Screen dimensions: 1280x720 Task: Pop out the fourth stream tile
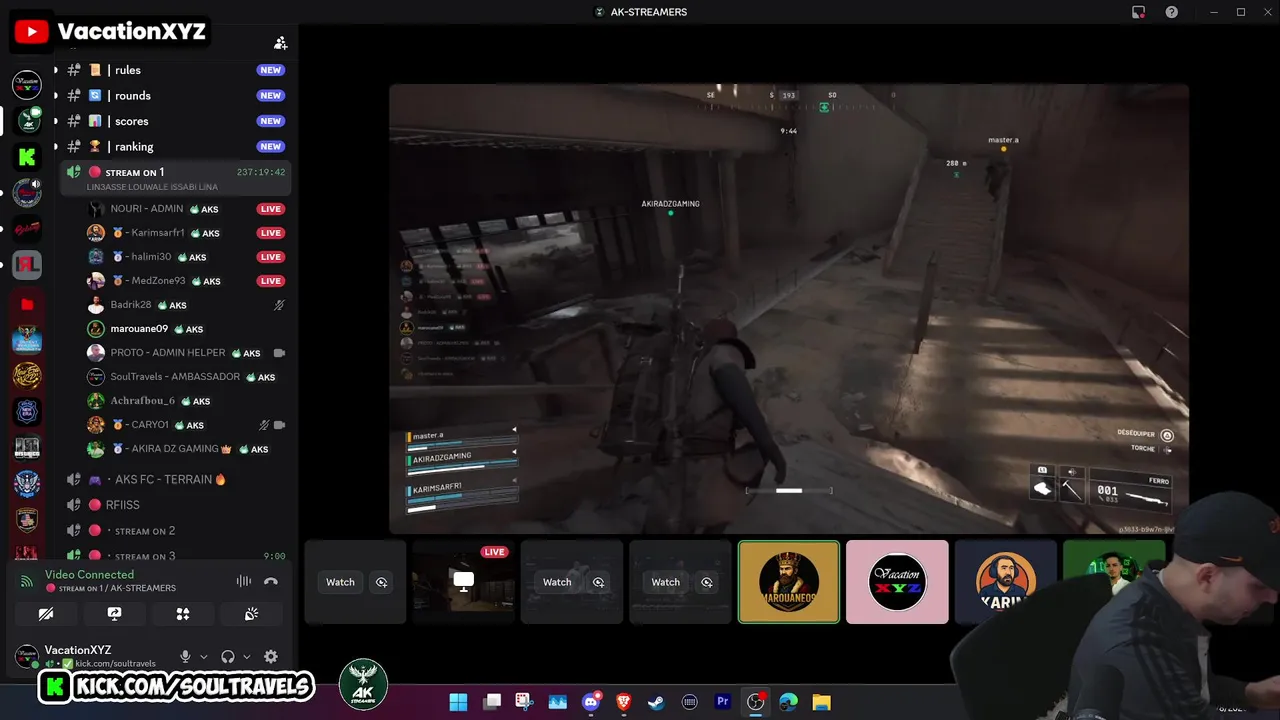point(707,582)
